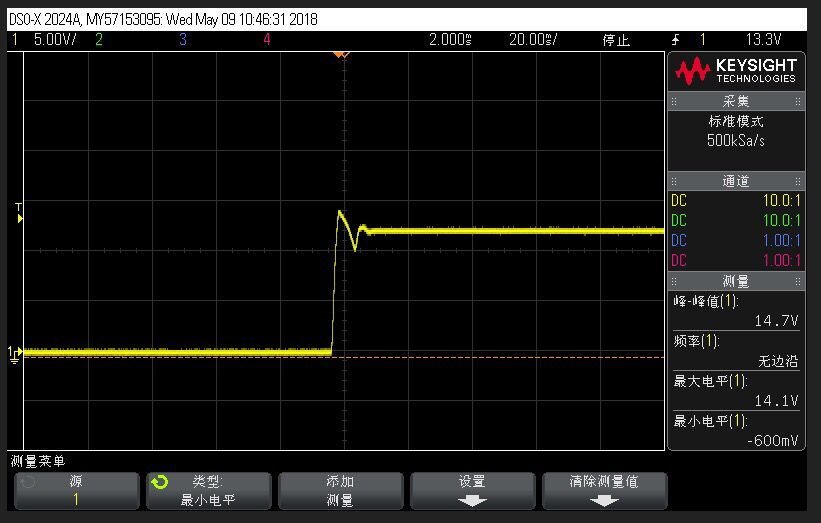821x523 pixels.
Task: Open the 源 source selection softkey
Action: (x=76, y=491)
